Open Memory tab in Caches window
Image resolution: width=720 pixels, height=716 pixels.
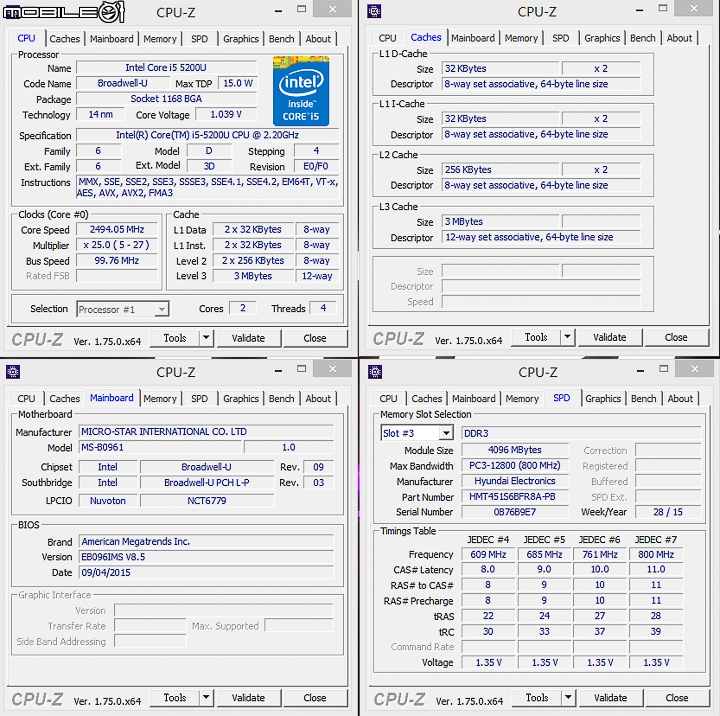[x=521, y=38]
